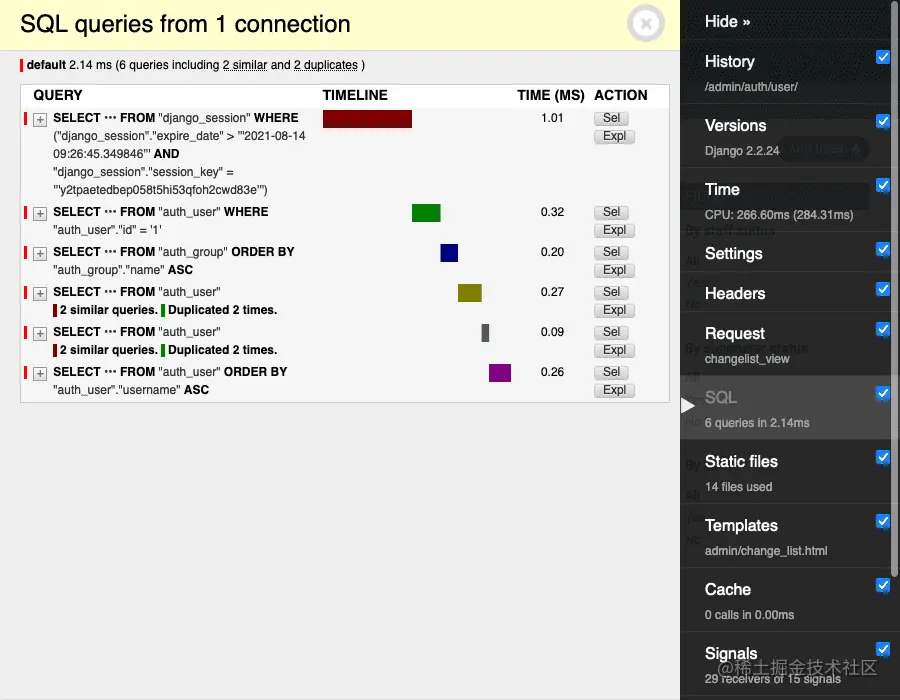Click the purple timeline bar
The width and height of the screenshot is (900, 700).
tap(500, 373)
